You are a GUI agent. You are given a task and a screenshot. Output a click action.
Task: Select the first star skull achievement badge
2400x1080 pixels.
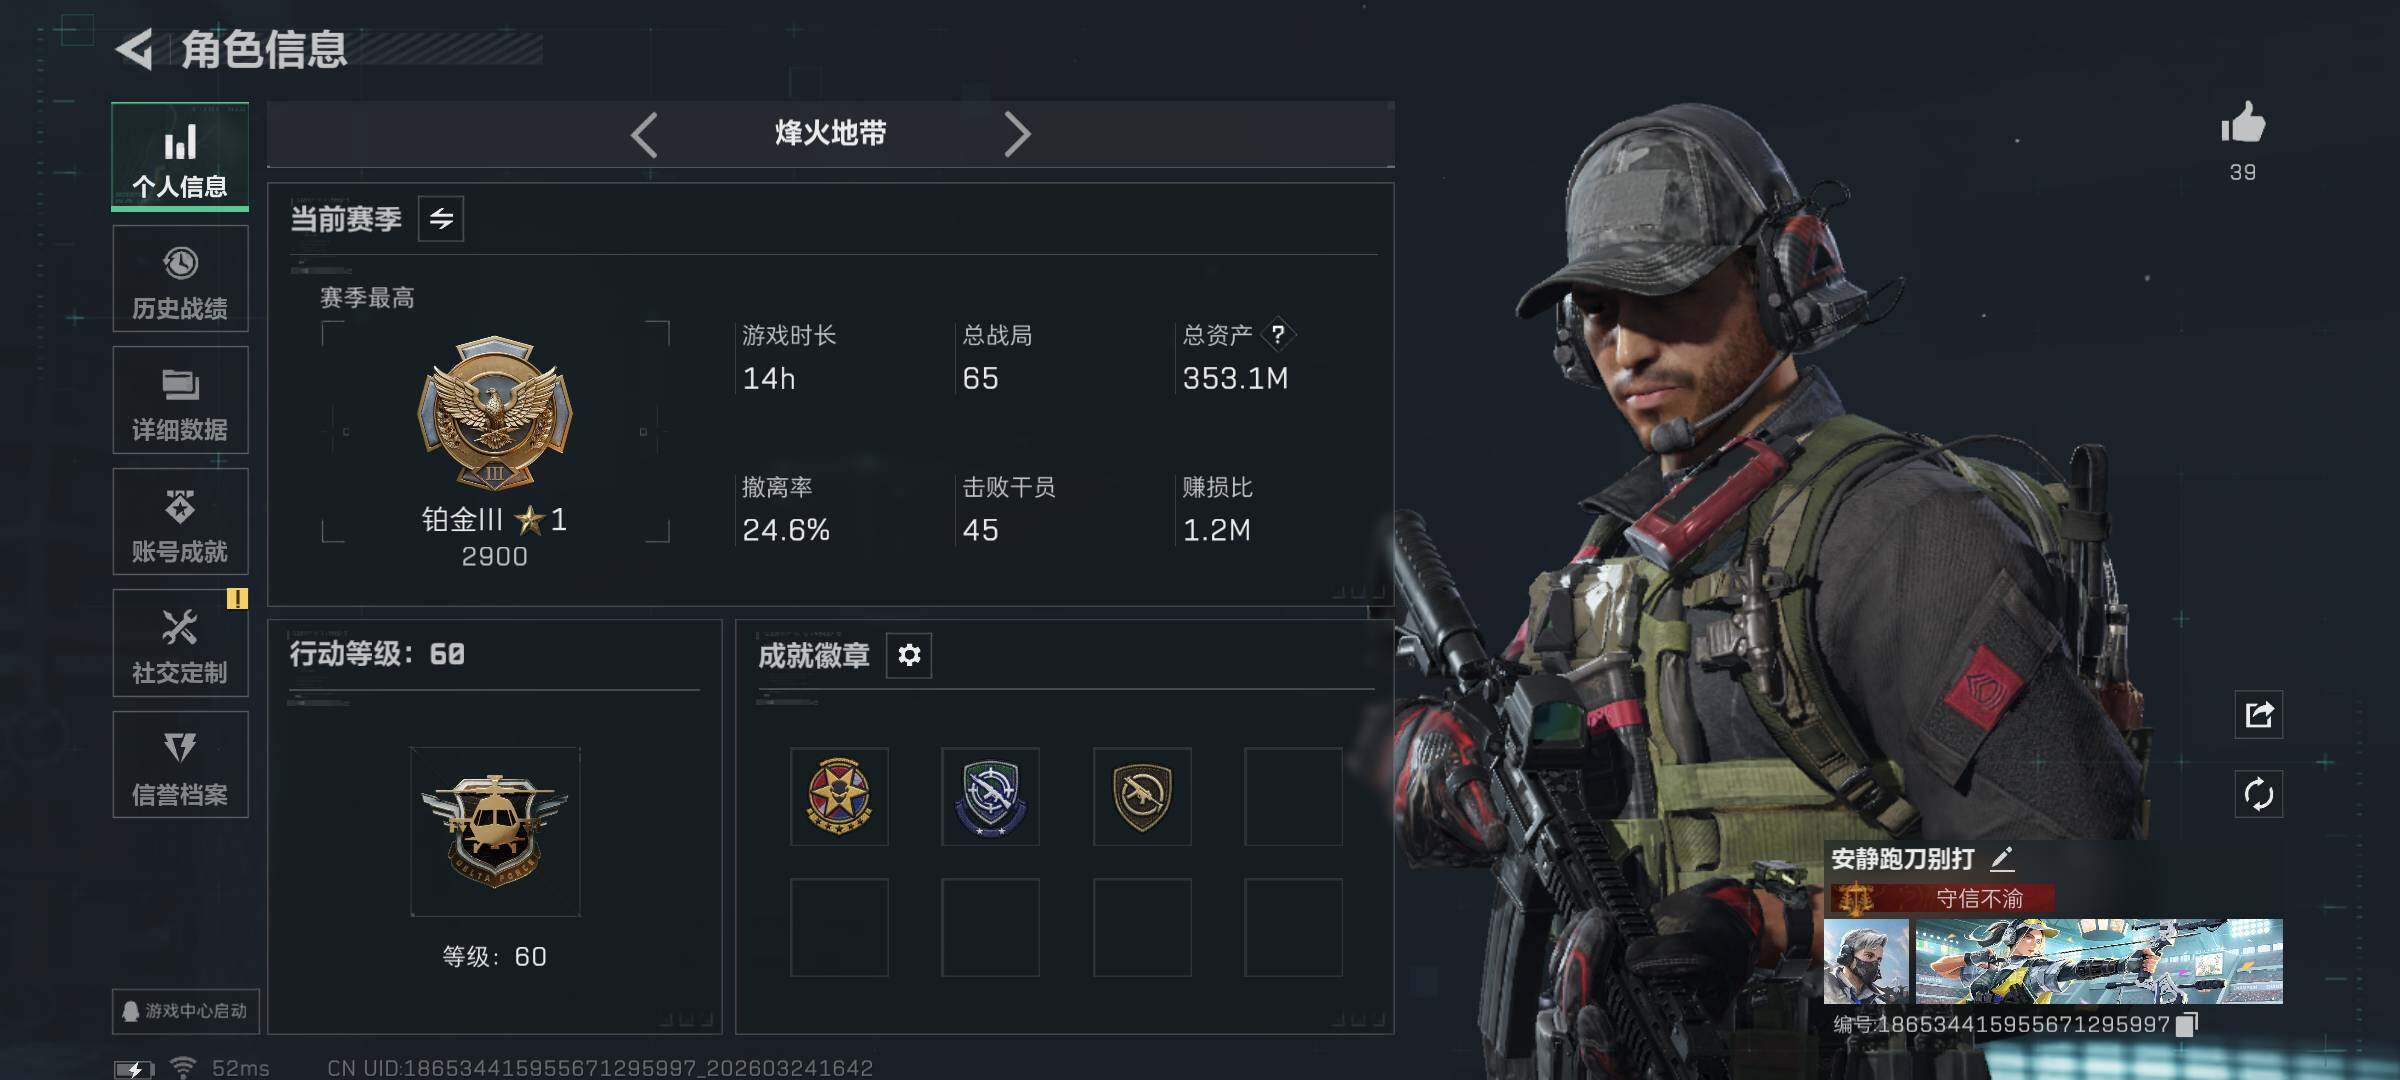point(839,797)
